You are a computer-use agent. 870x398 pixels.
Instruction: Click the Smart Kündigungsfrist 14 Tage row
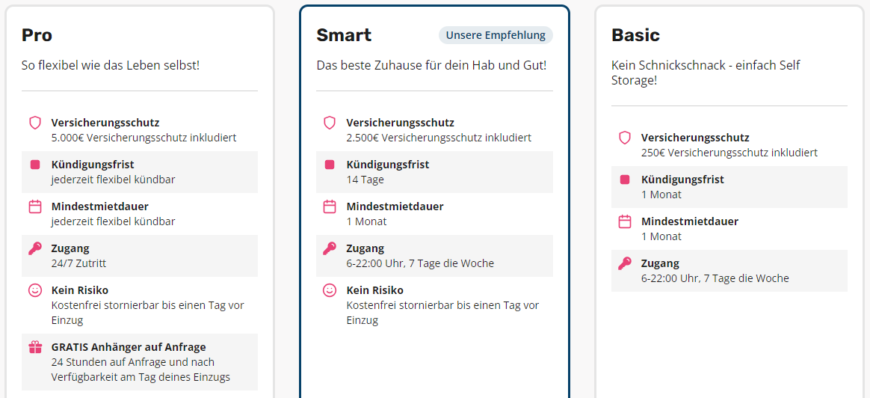434,172
